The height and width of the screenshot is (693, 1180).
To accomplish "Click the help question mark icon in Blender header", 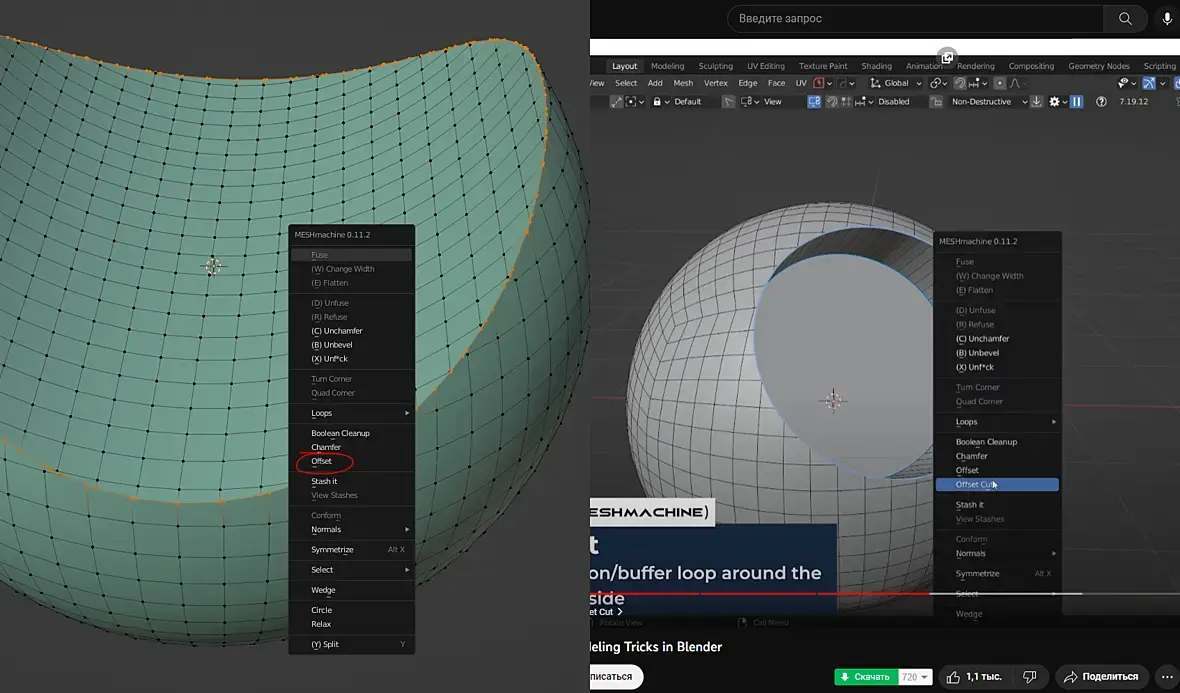I will click(x=1101, y=102).
